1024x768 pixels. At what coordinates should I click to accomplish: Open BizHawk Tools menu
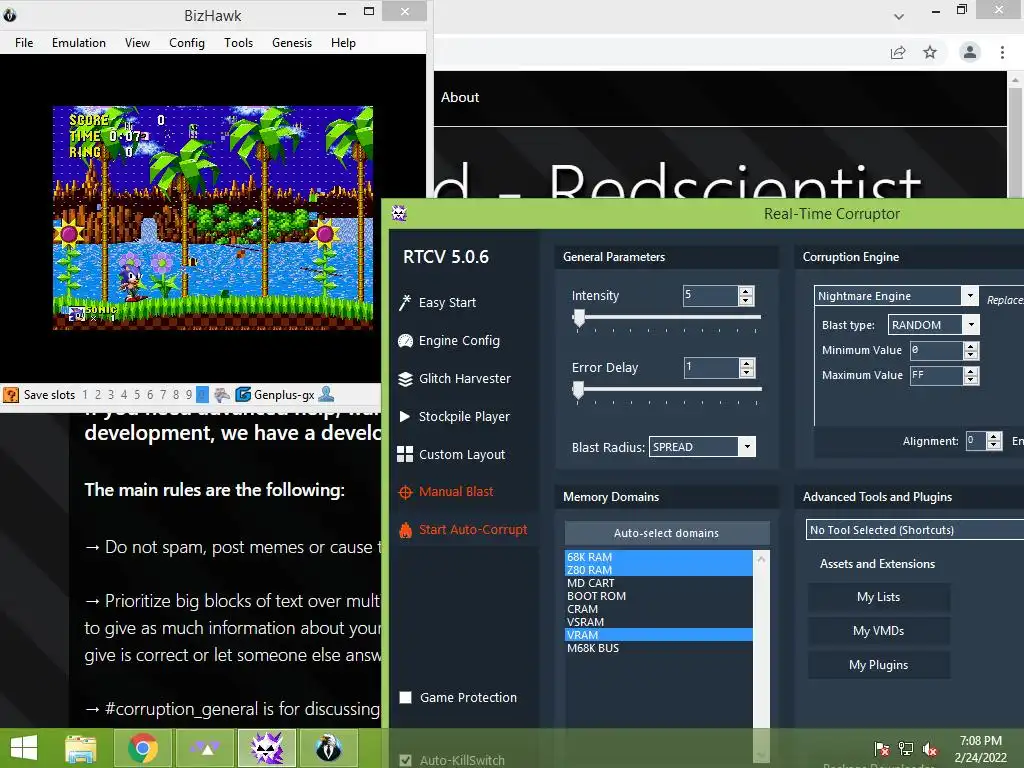(x=238, y=42)
